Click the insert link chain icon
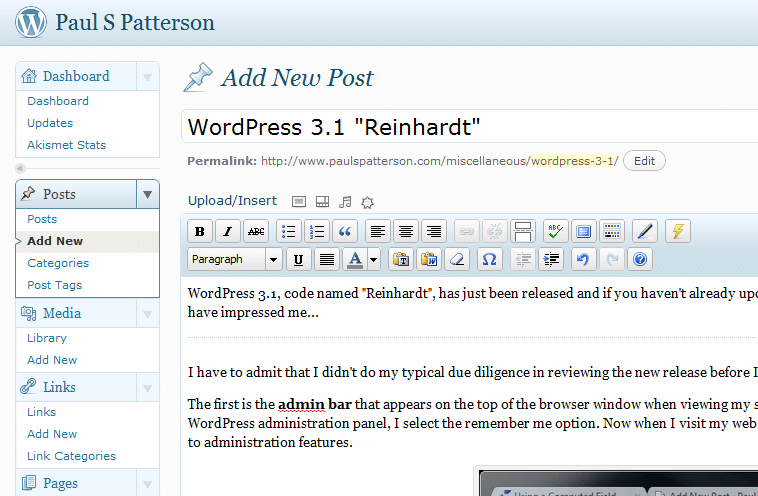The image size is (758, 496). [466, 232]
